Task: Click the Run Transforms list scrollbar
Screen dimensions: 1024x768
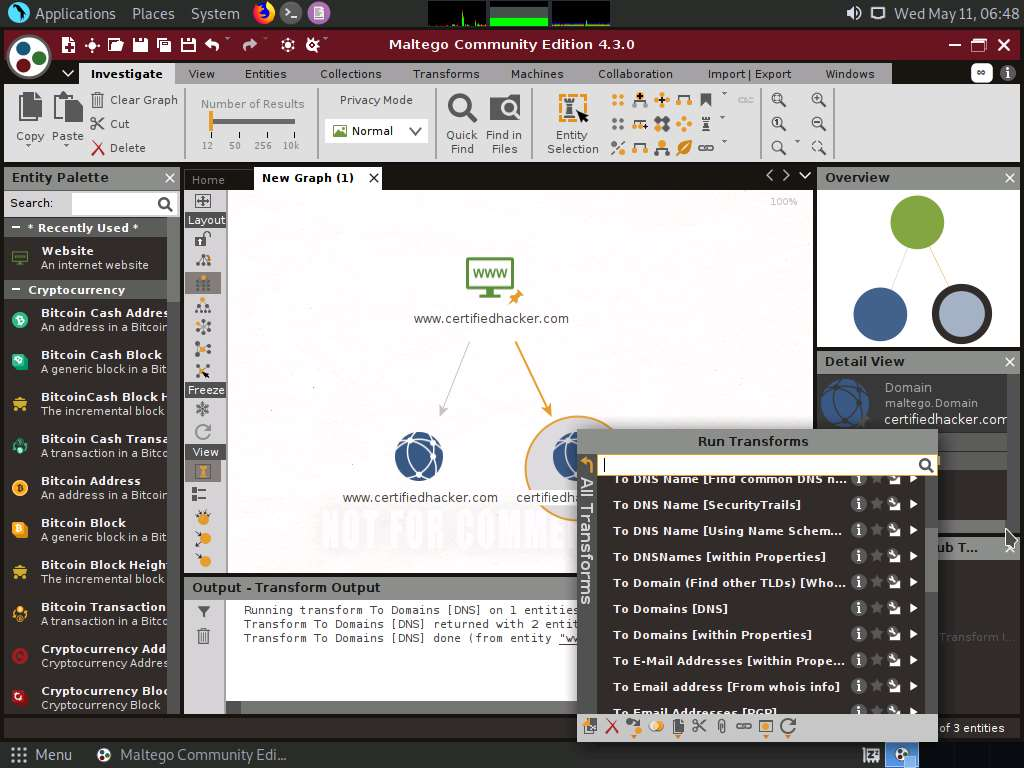Action: (931, 560)
